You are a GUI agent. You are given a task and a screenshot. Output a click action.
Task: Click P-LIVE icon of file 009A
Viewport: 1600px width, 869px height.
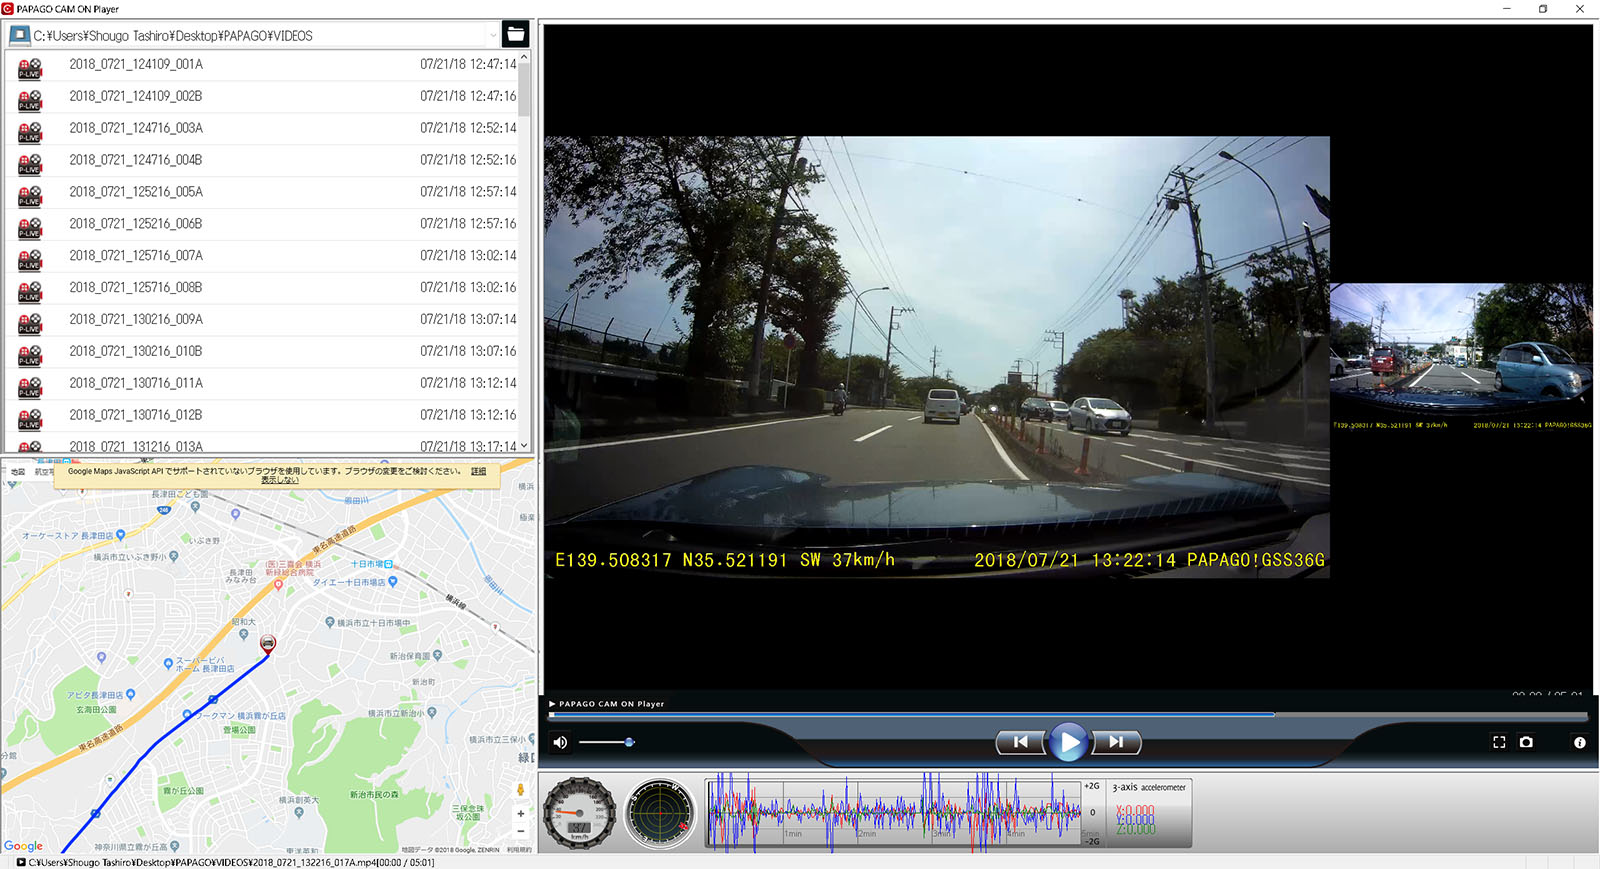30,324
